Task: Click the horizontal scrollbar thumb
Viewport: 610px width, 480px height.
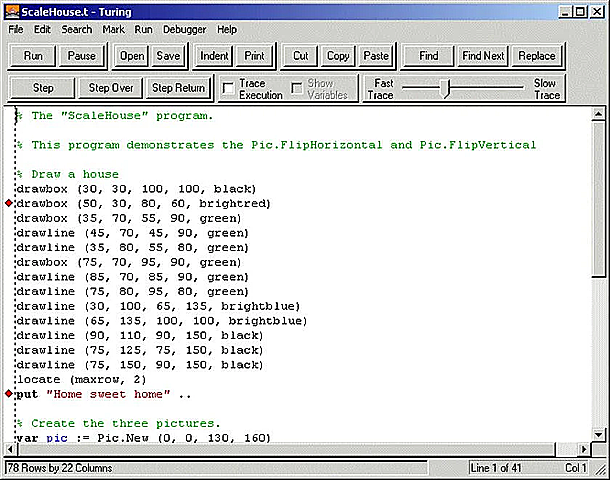Action: pos(286,449)
